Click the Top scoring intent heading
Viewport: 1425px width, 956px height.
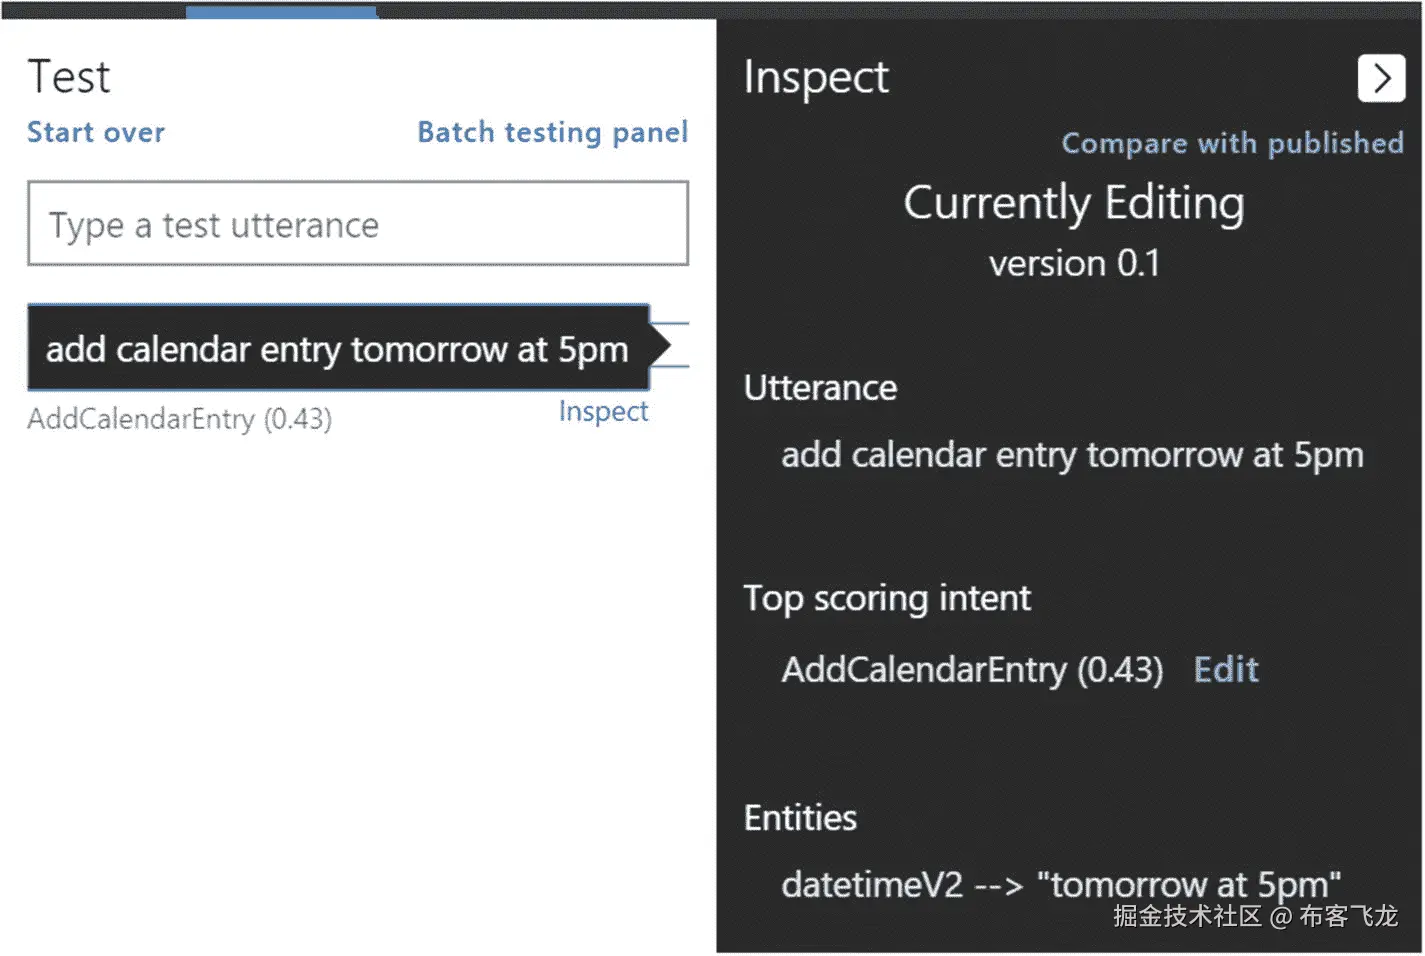[887, 598]
